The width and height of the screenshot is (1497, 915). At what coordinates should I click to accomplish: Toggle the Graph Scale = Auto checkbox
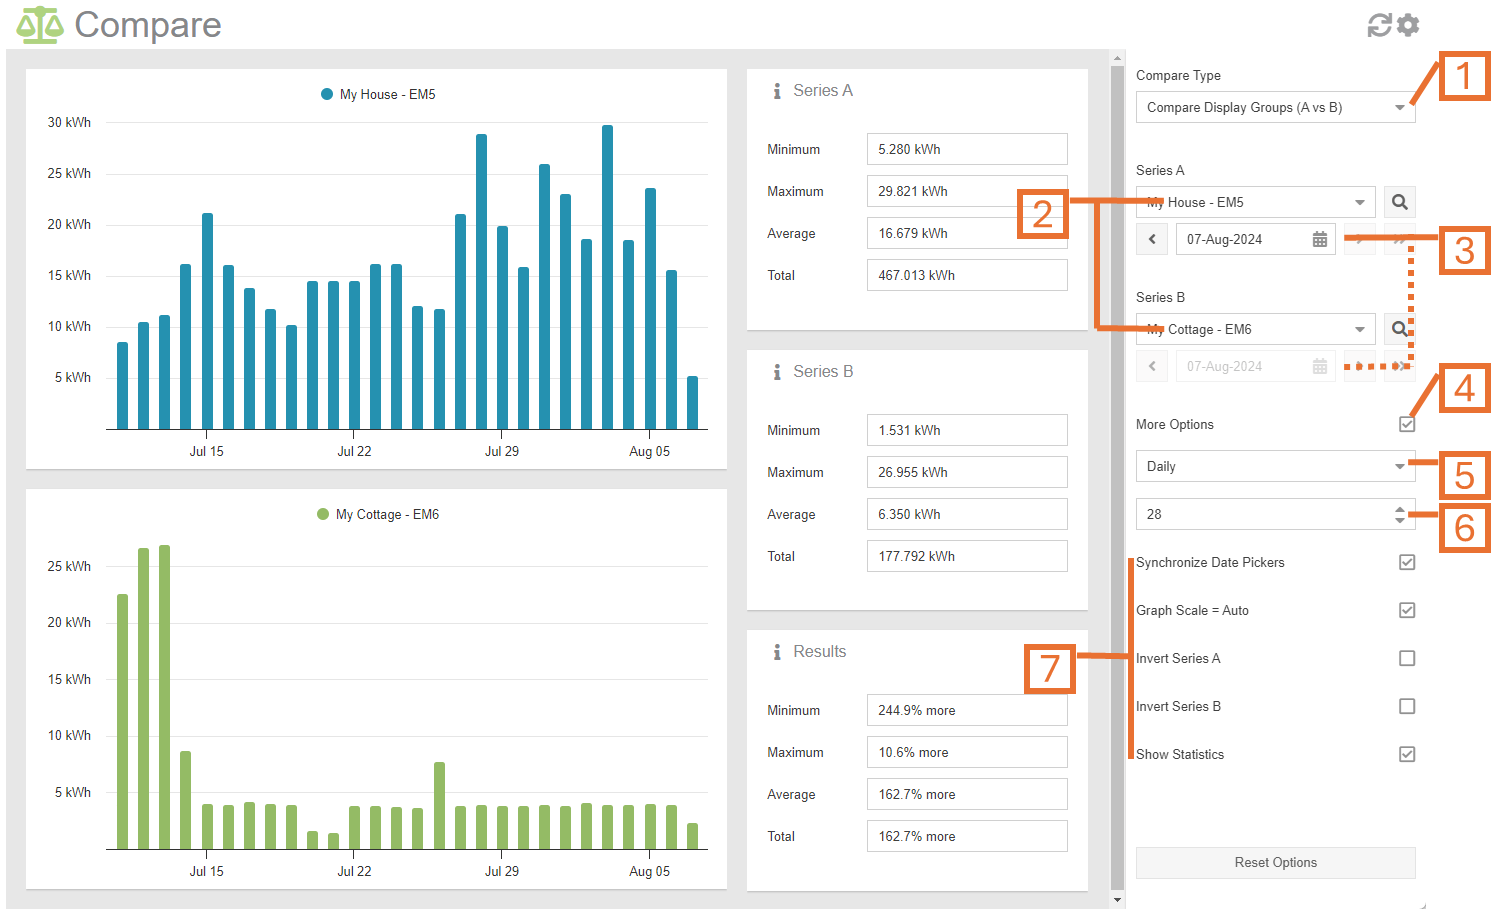[1407, 610]
